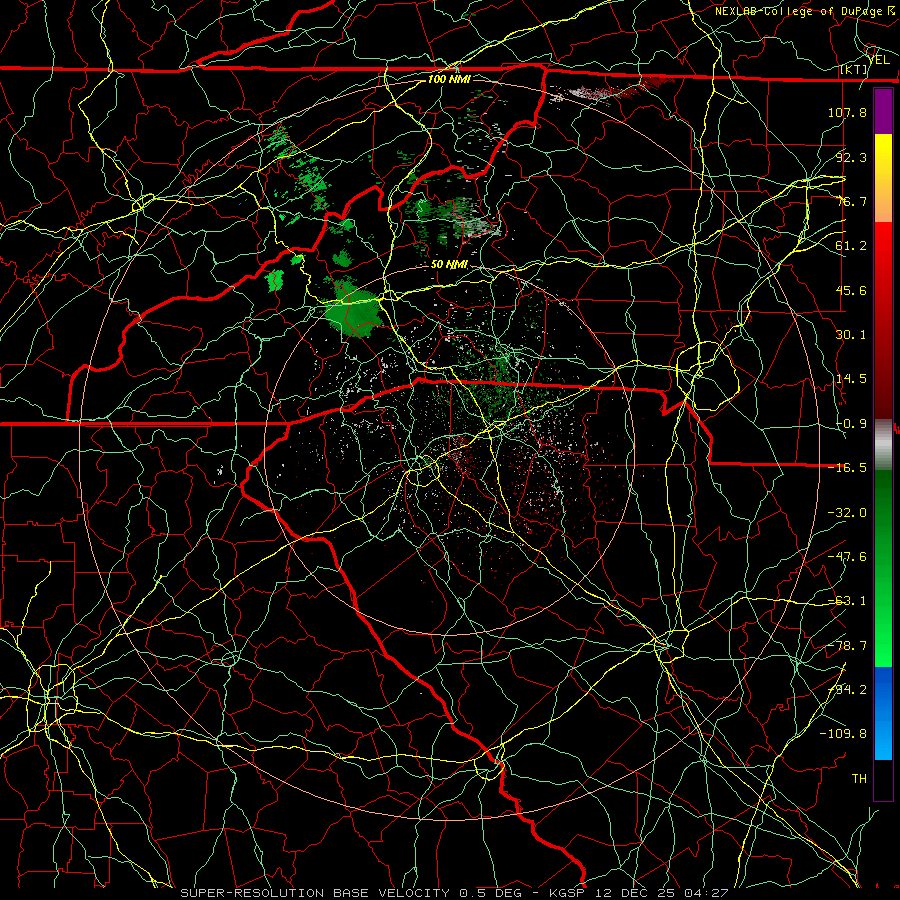Viewport: 900px width, 900px height.
Task: Click the 14.5 velocity scale value
Action: pyautogui.click(x=851, y=379)
